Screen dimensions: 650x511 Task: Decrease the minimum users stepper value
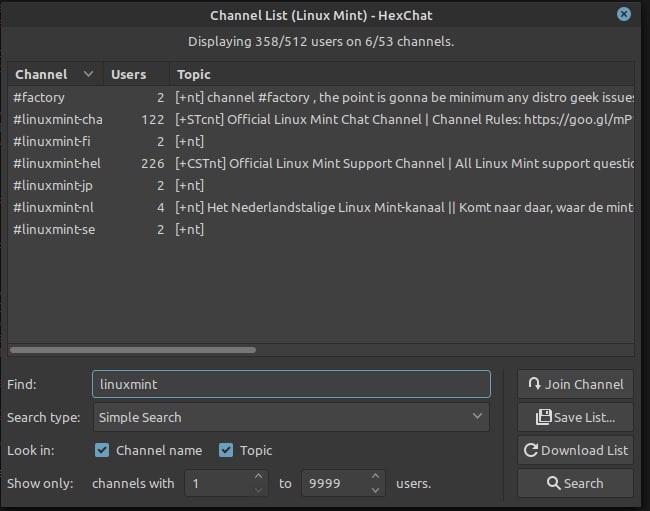coord(258,490)
